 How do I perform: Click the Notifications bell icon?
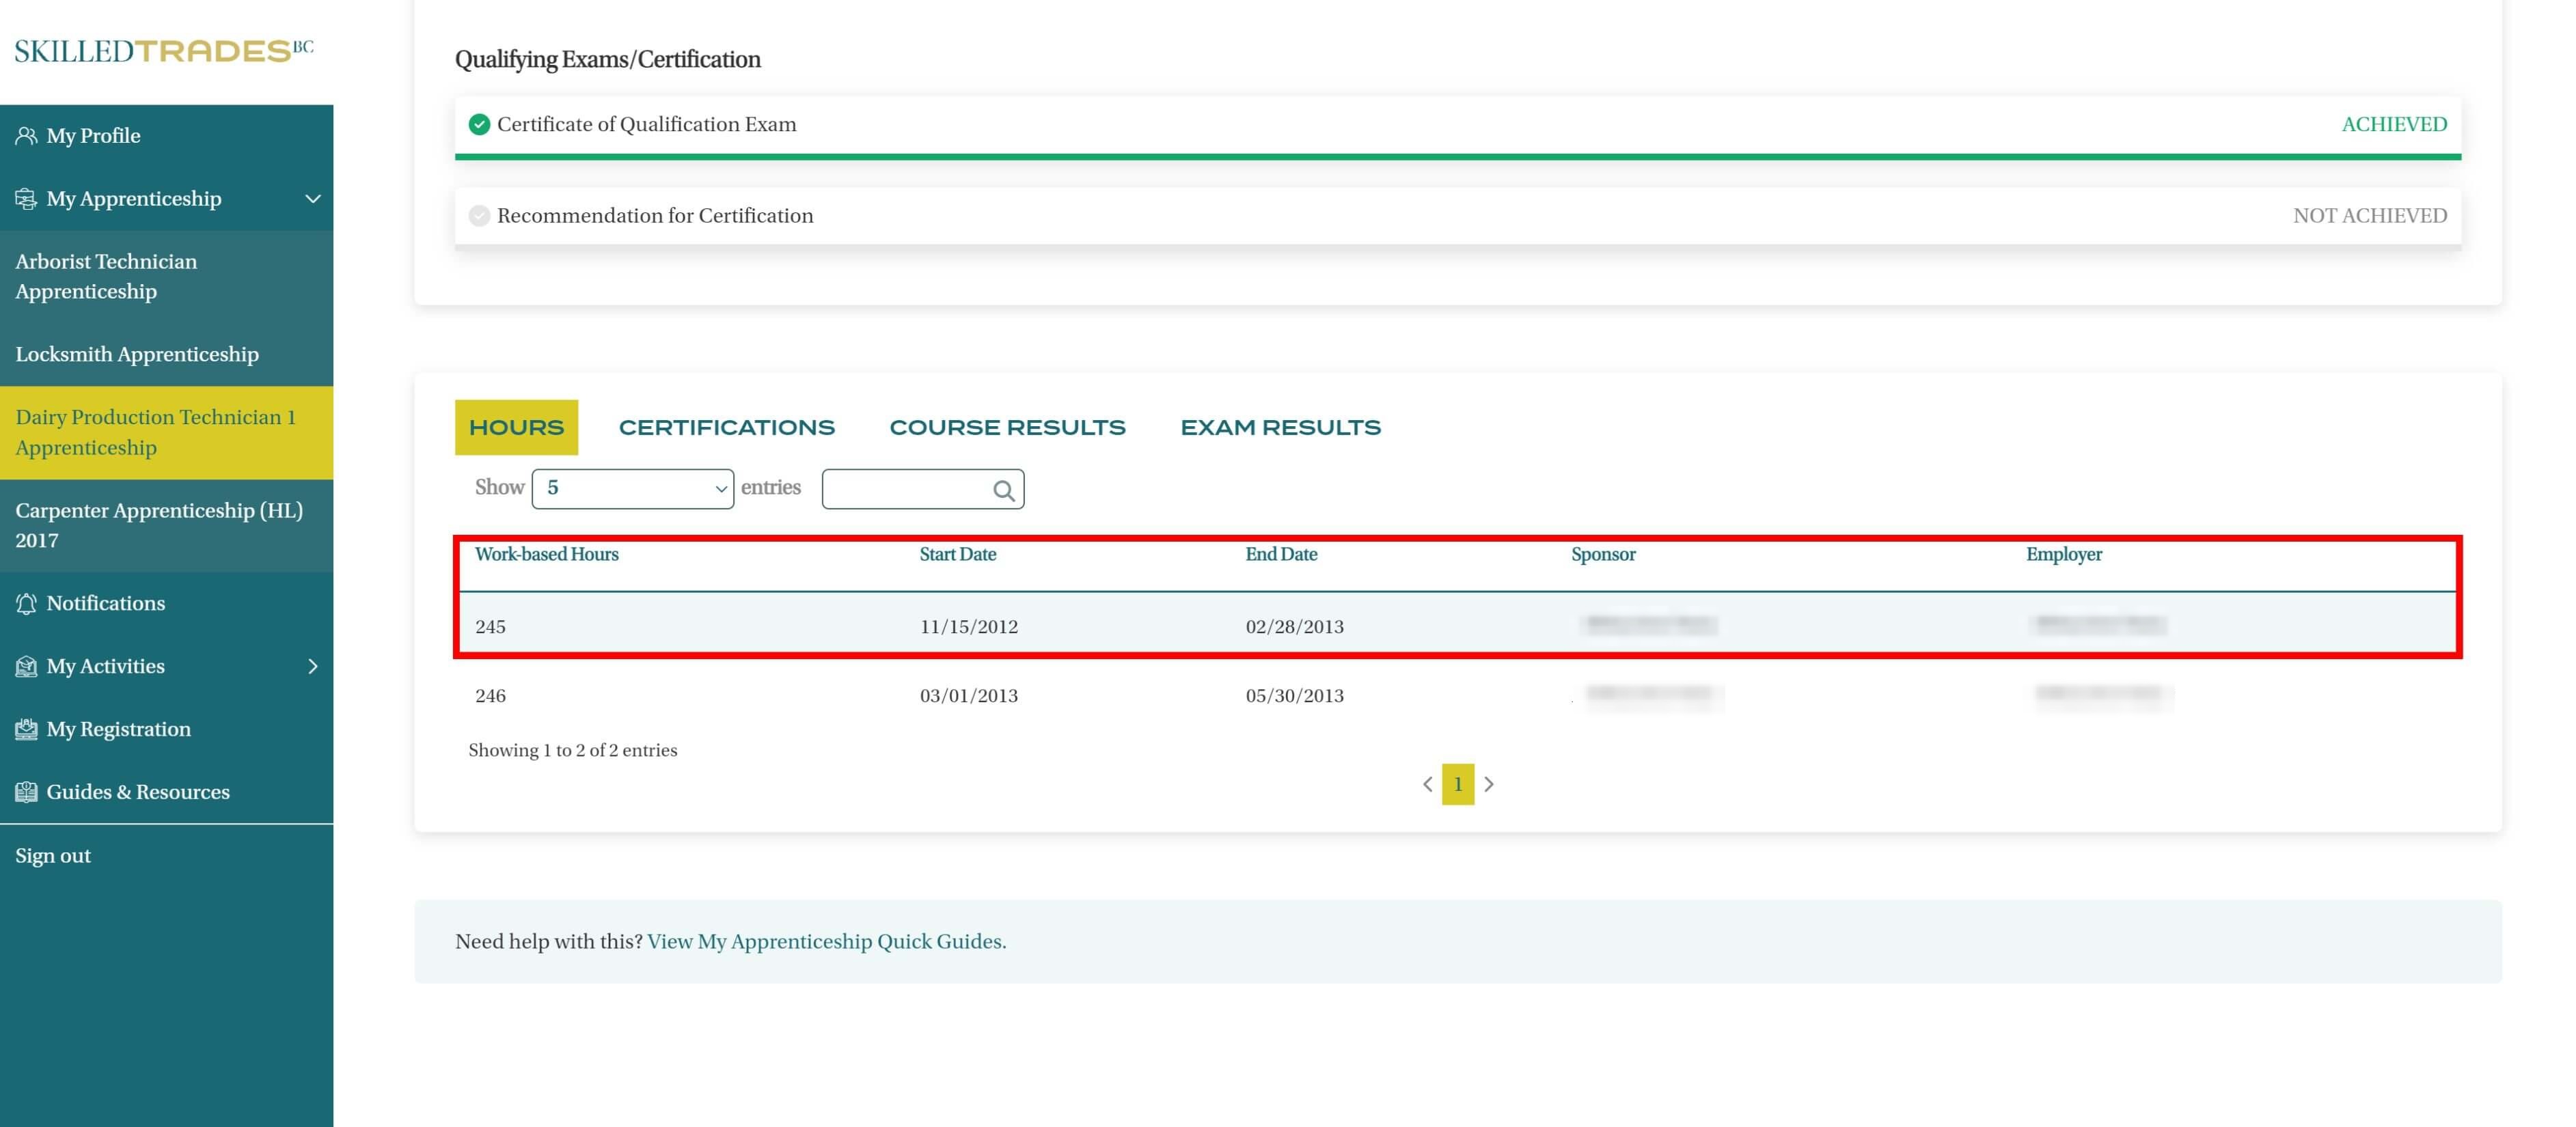[26, 604]
